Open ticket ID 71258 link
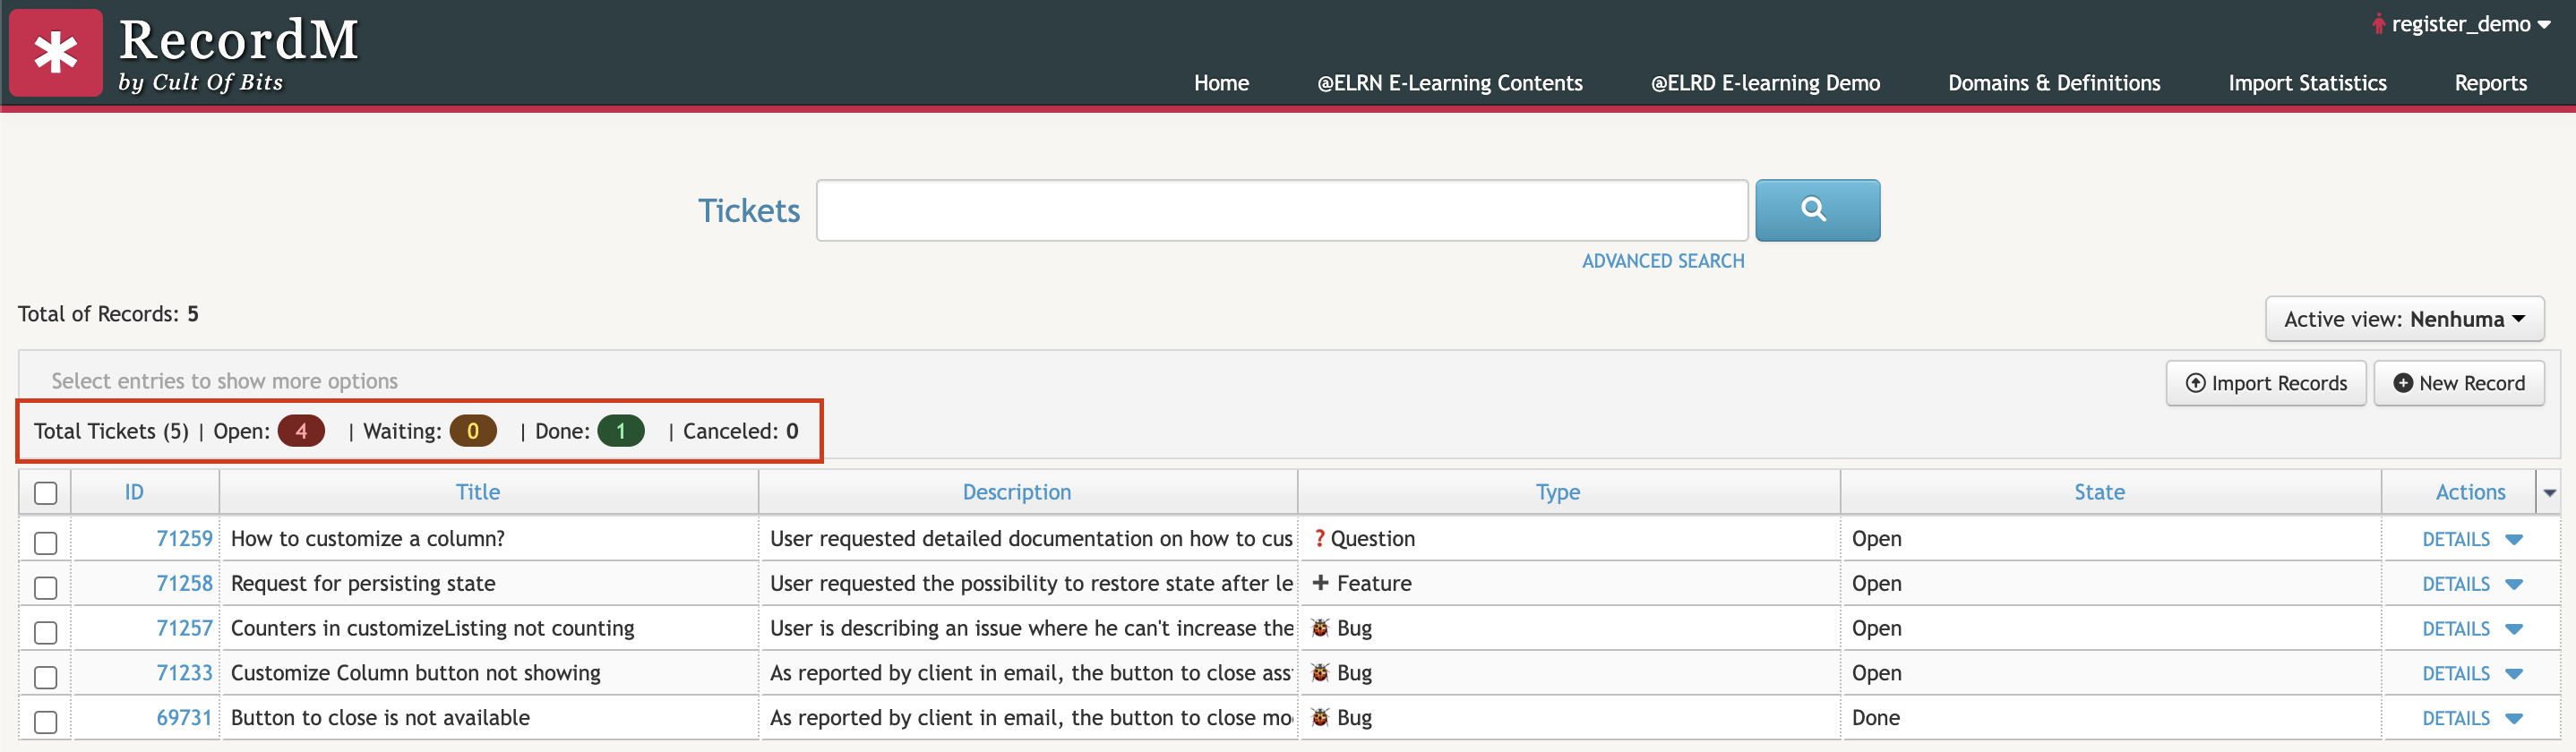This screenshot has height=752, width=2576. [x=184, y=583]
